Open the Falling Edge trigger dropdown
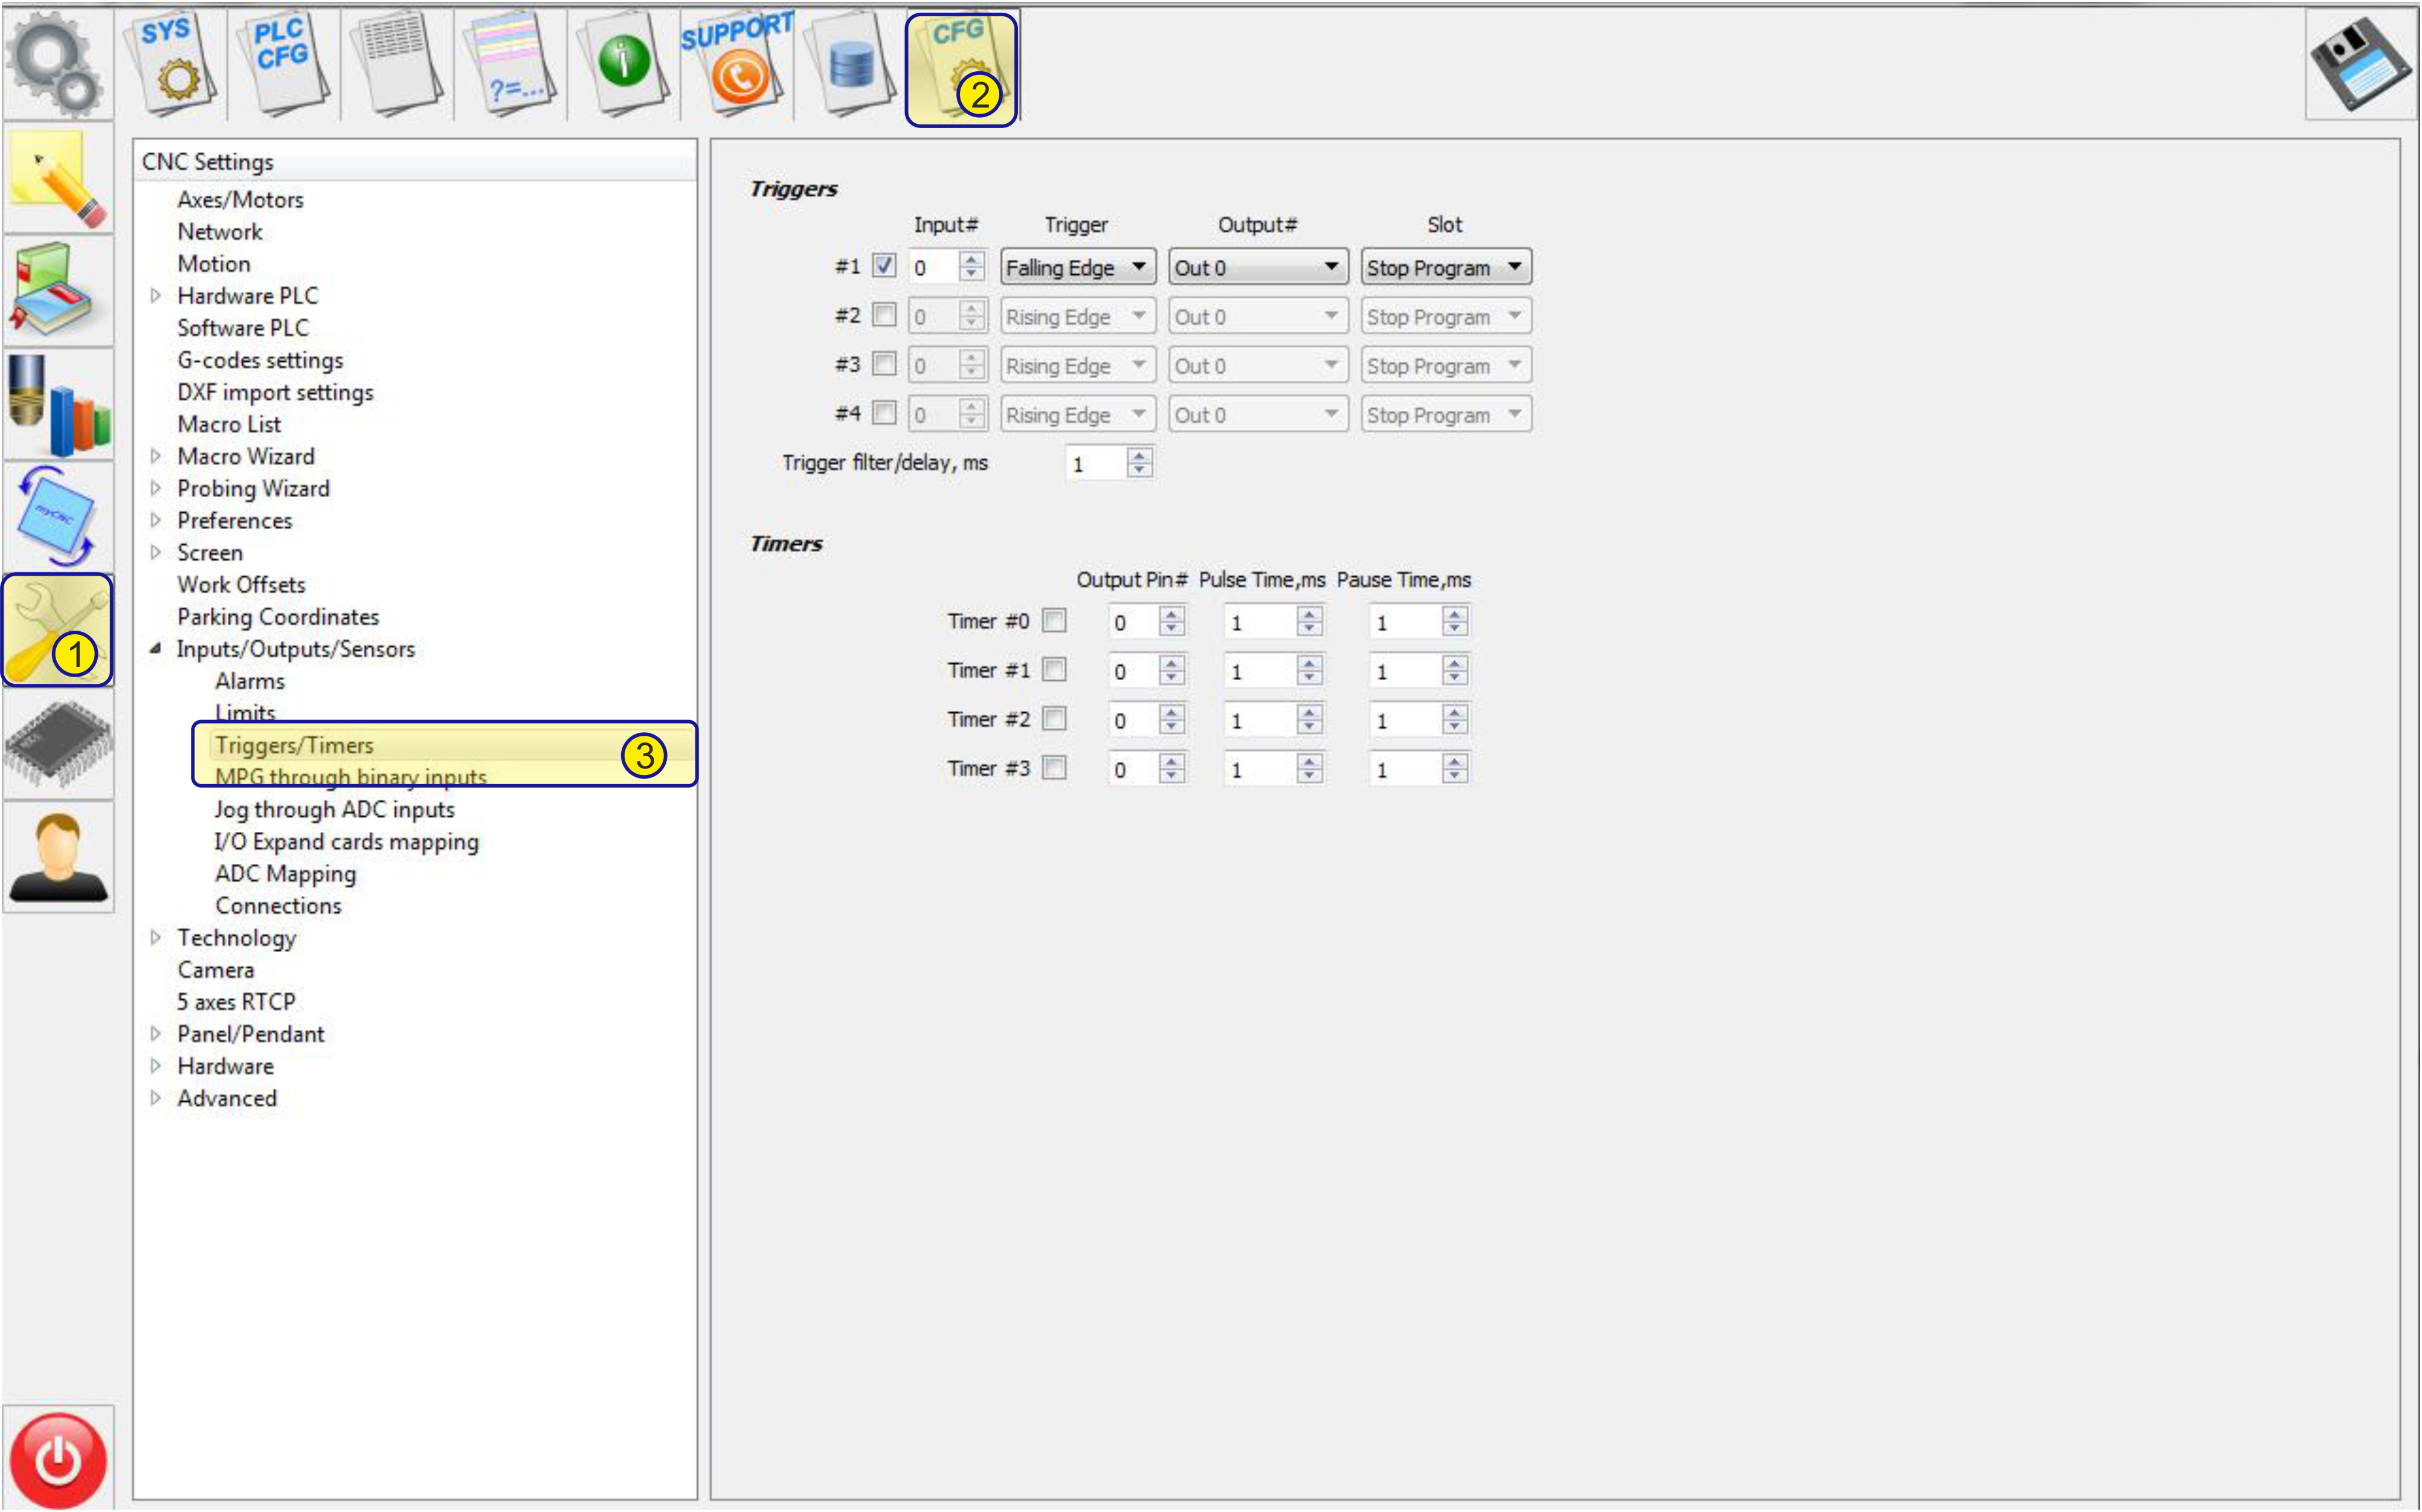 pos(1077,267)
